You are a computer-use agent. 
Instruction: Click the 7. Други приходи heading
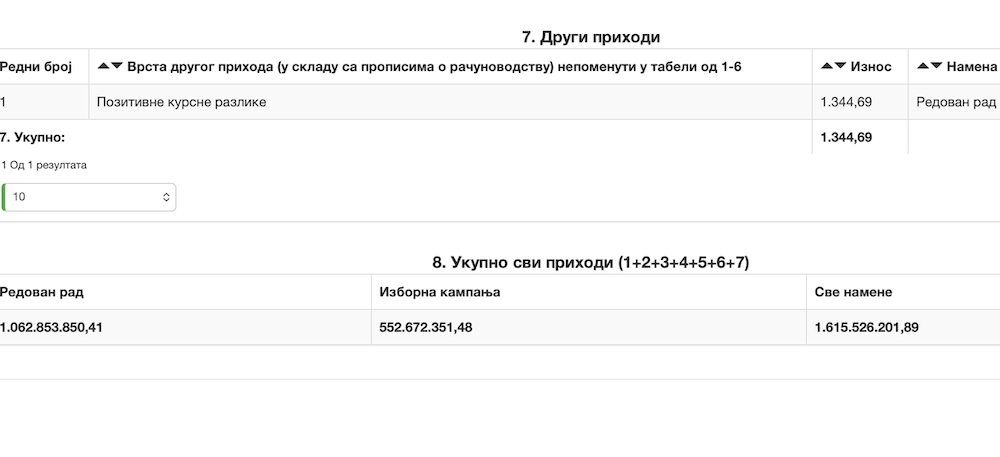pyautogui.click(x=591, y=37)
